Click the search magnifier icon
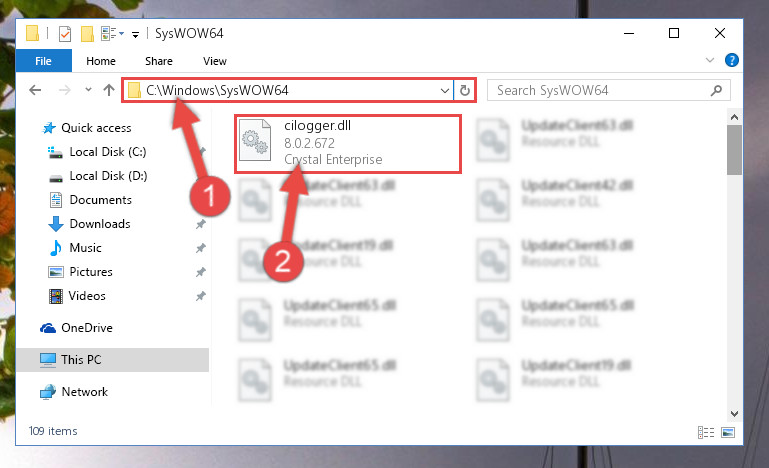Viewport: 769px width, 468px height. [716, 90]
